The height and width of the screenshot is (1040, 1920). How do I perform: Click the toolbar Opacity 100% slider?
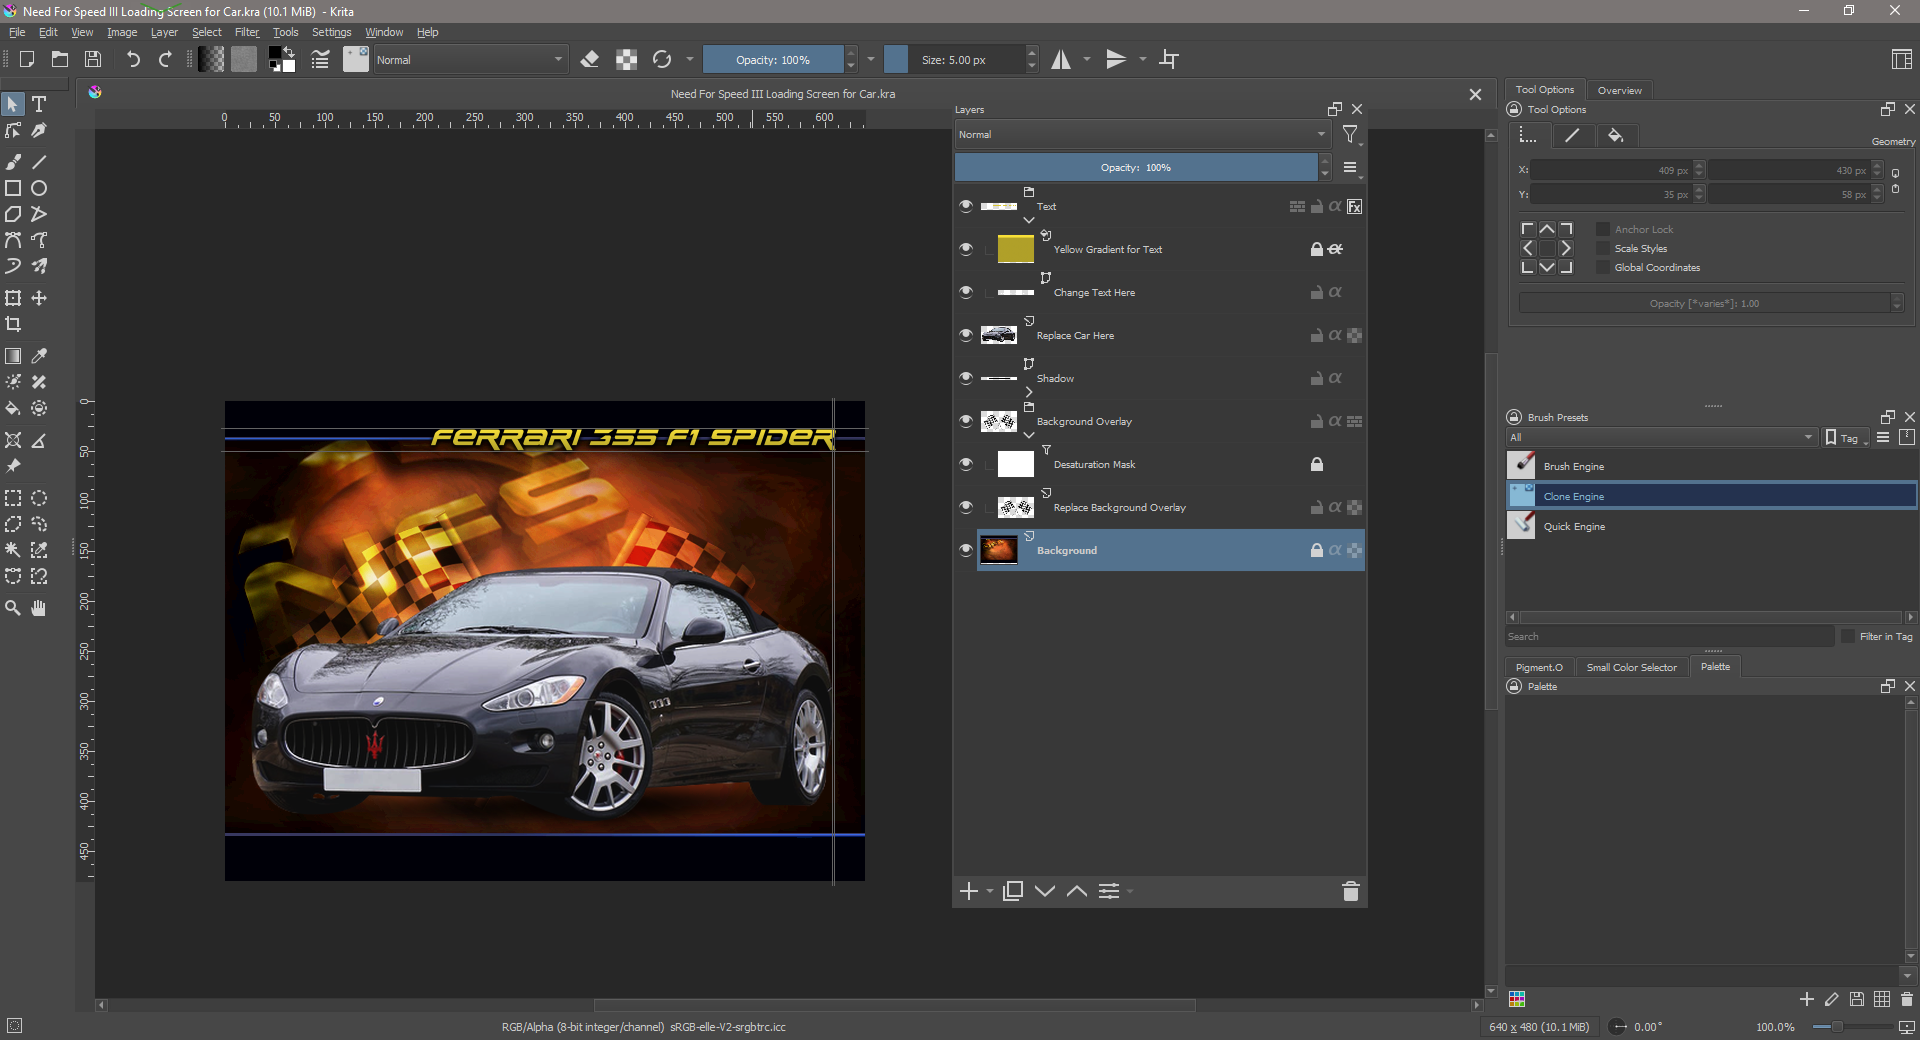point(773,60)
